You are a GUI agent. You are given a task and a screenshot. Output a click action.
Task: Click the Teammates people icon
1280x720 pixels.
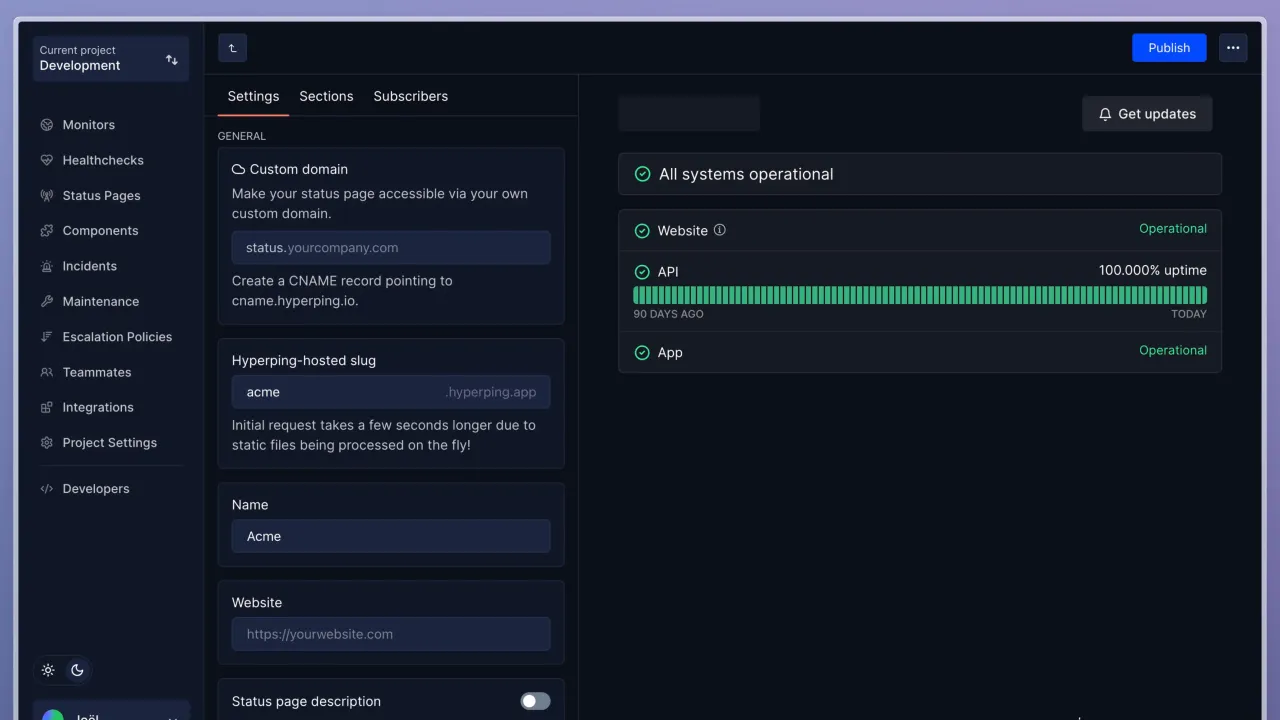tap(46, 372)
